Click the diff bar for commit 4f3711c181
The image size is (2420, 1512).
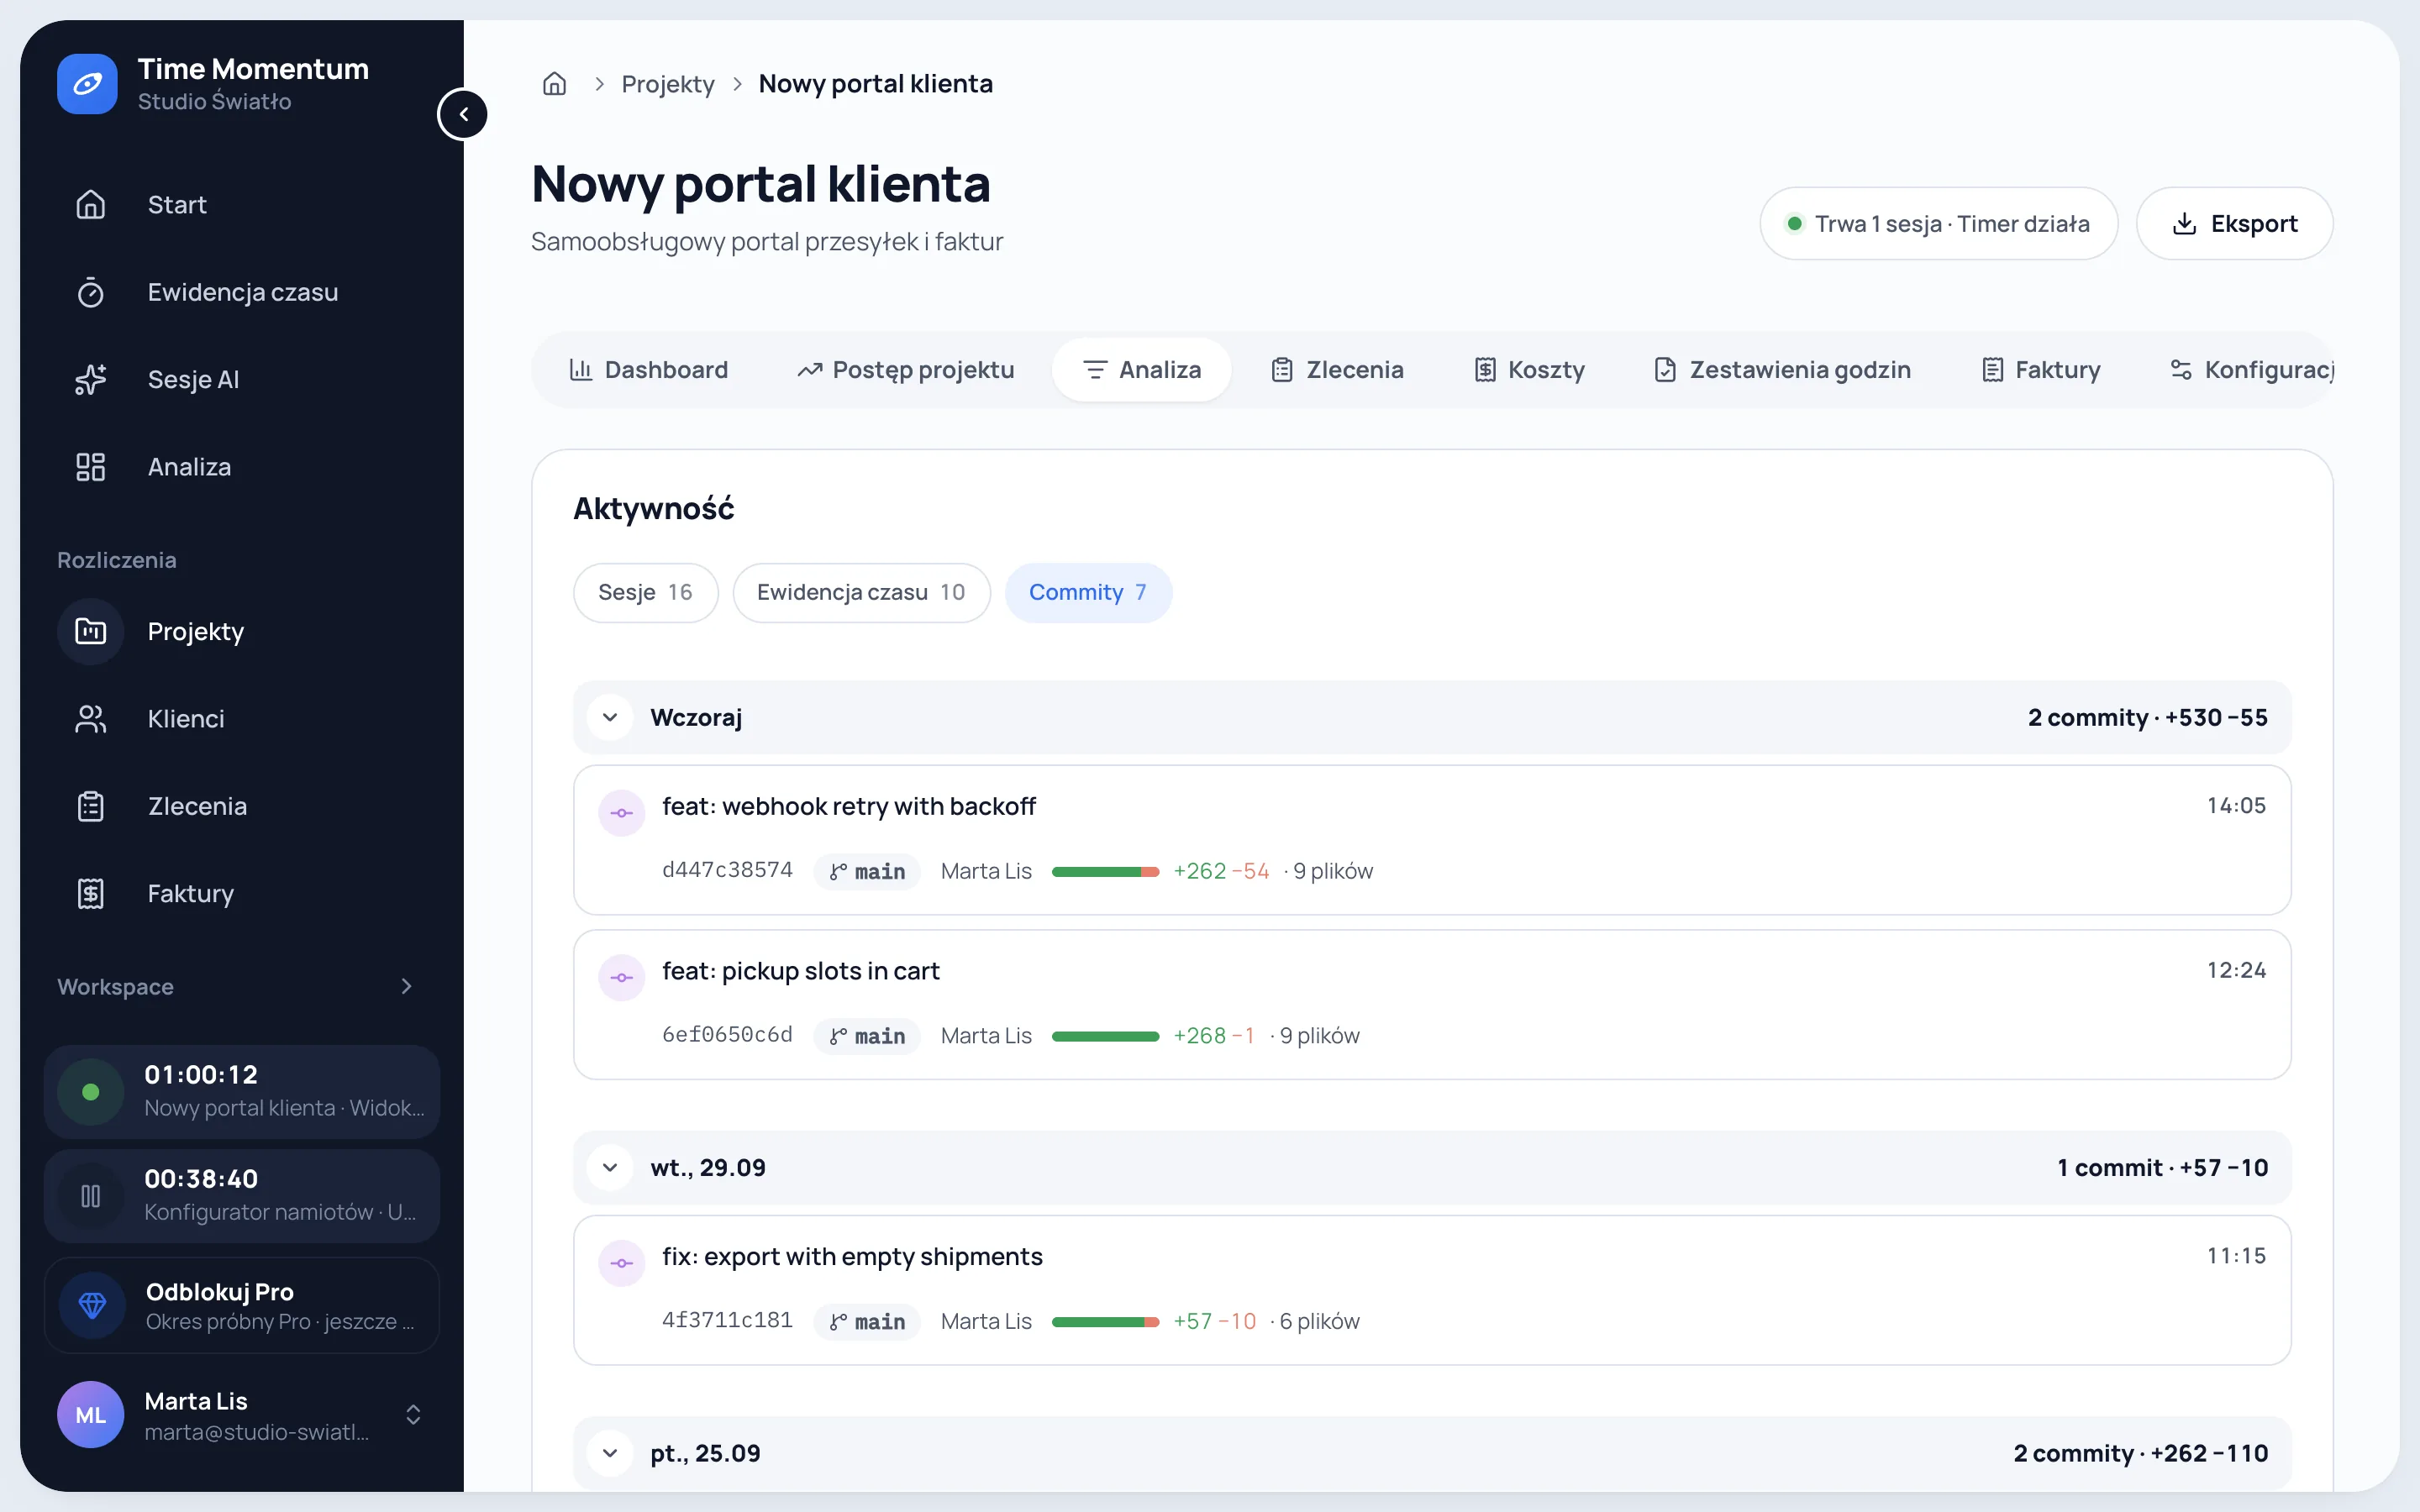click(1105, 1322)
